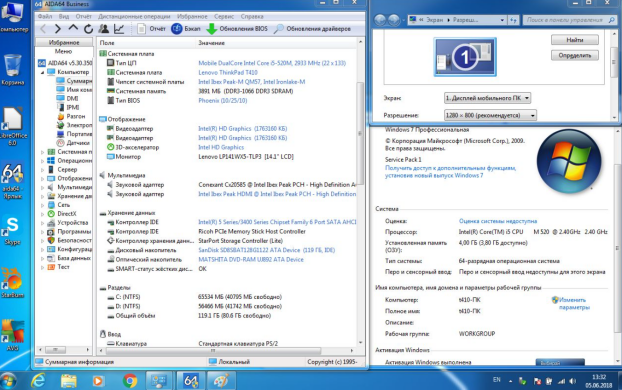Click Получить доступ к дополнительным функциям link
The width and height of the screenshot is (622, 390).
(x=451, y=172)
